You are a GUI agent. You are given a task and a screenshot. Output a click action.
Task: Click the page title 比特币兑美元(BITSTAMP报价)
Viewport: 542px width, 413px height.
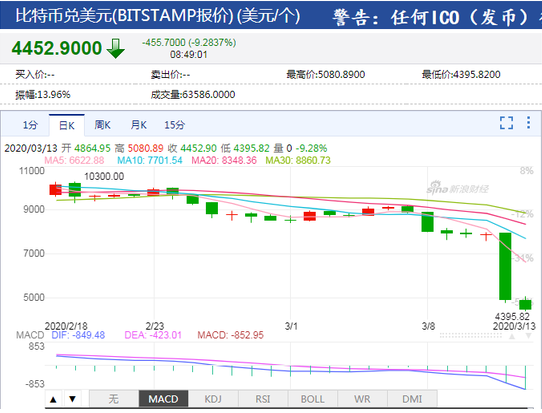pyautogui.click(x=124, y=16)
